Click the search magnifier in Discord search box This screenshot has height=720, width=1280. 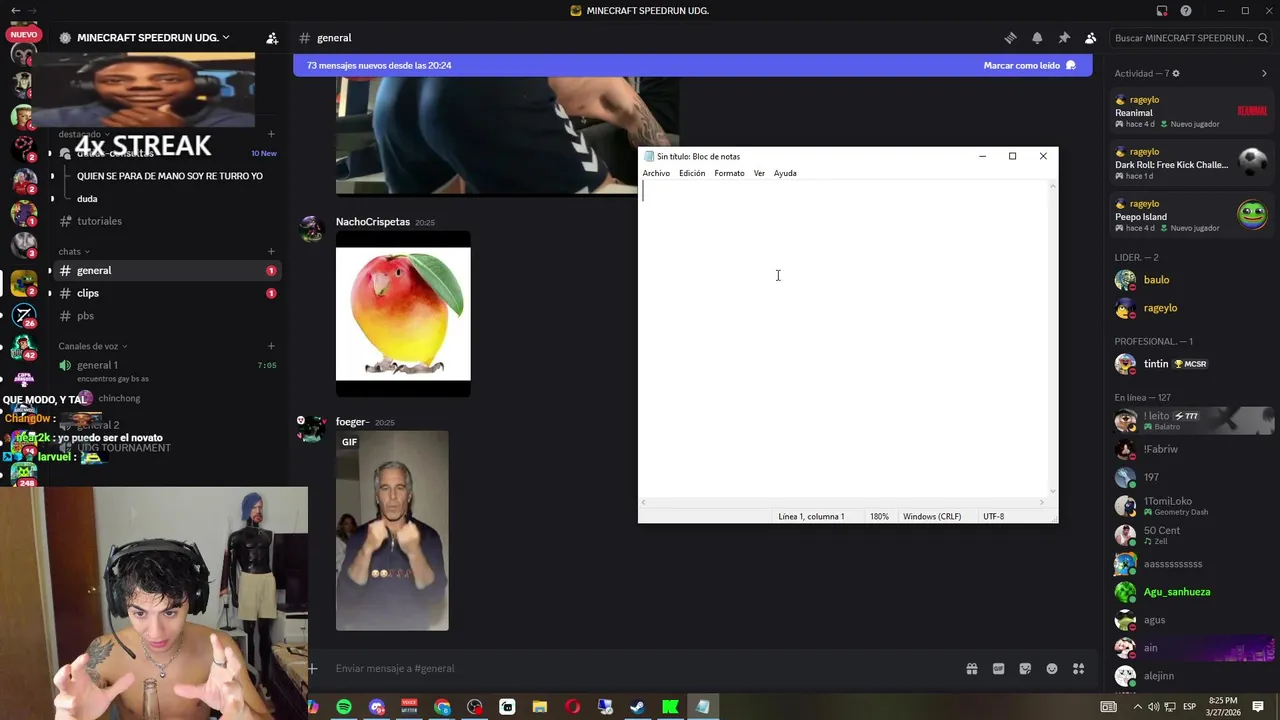[x=1263, y=38]
